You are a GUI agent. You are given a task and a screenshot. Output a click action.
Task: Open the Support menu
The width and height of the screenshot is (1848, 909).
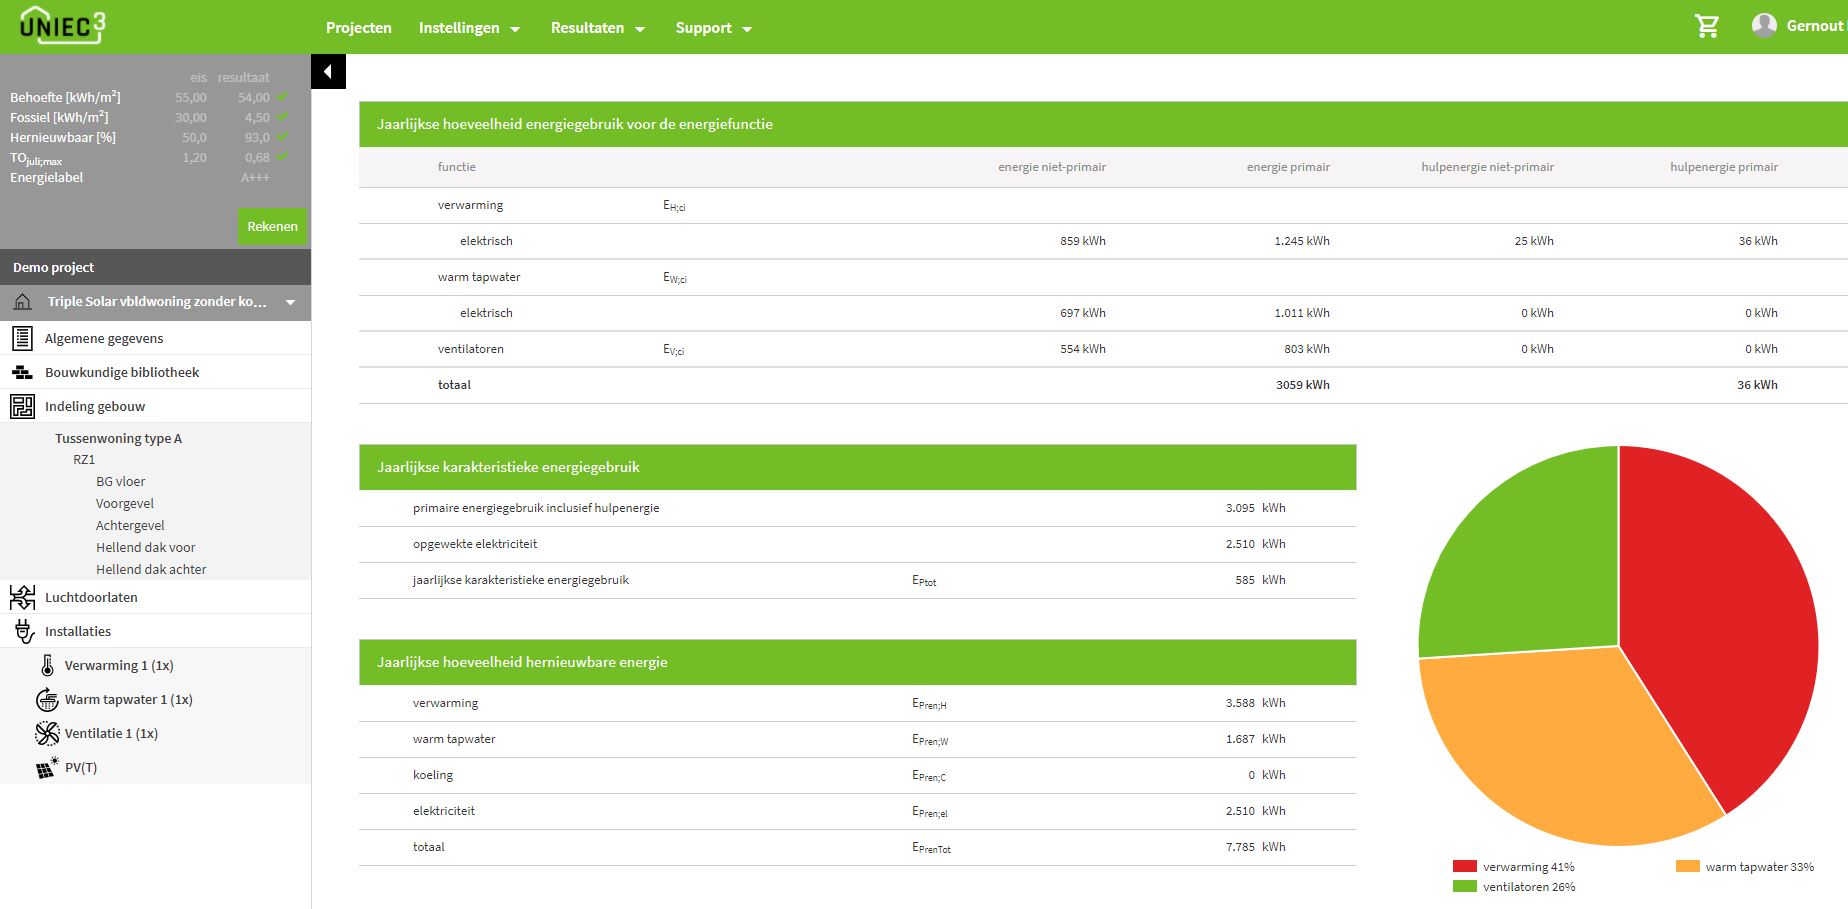[713, 28]
